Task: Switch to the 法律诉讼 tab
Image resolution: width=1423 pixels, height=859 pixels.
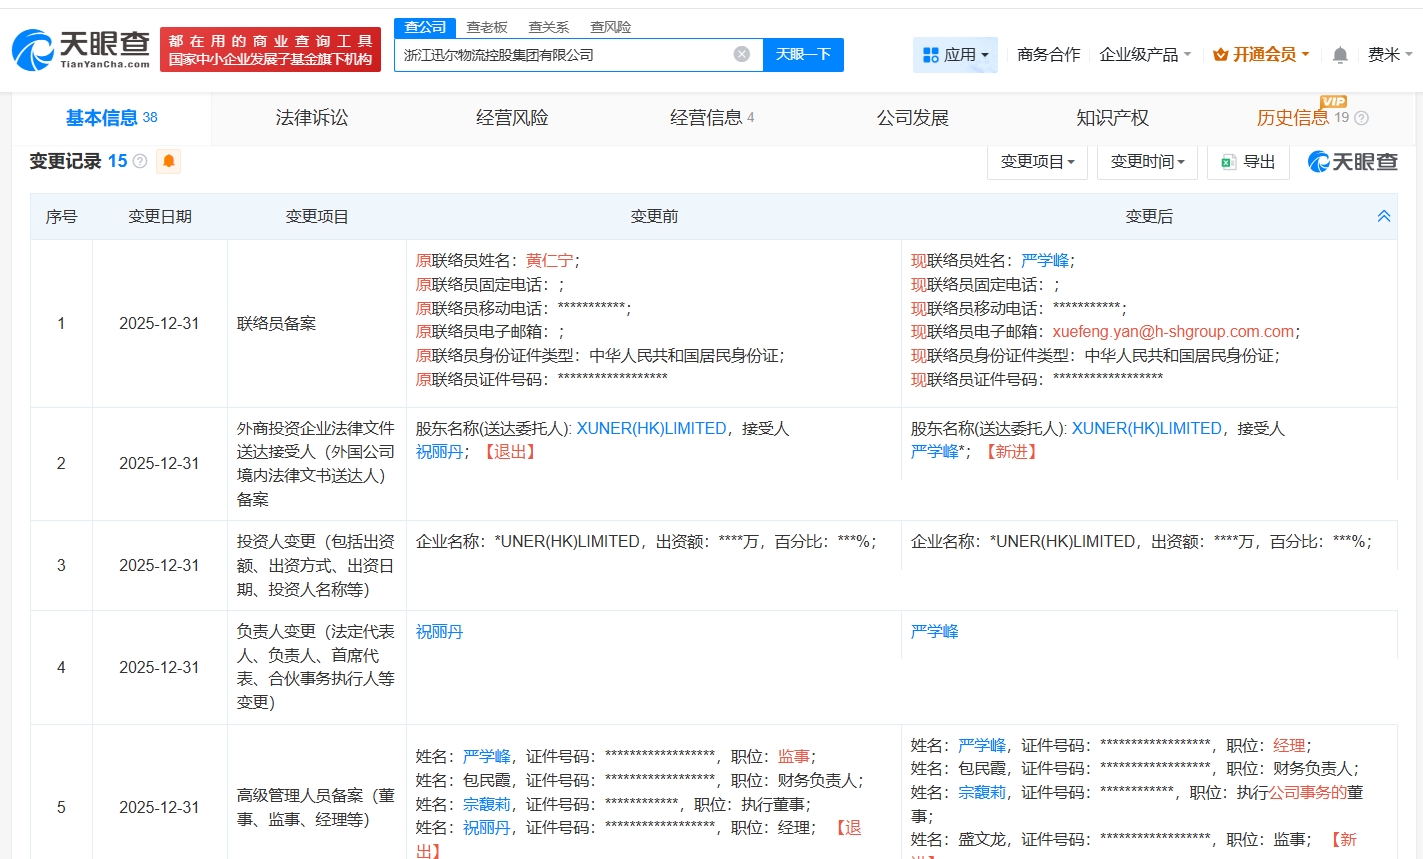Action: pos(312,118)
